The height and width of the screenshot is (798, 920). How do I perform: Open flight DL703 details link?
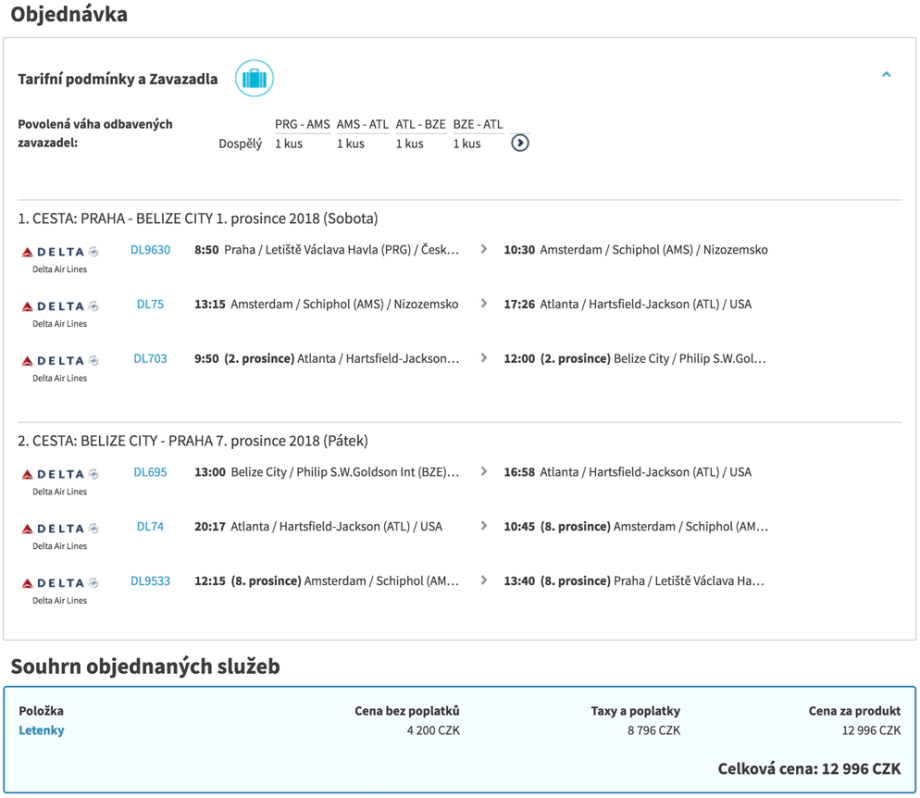[150, 359]
